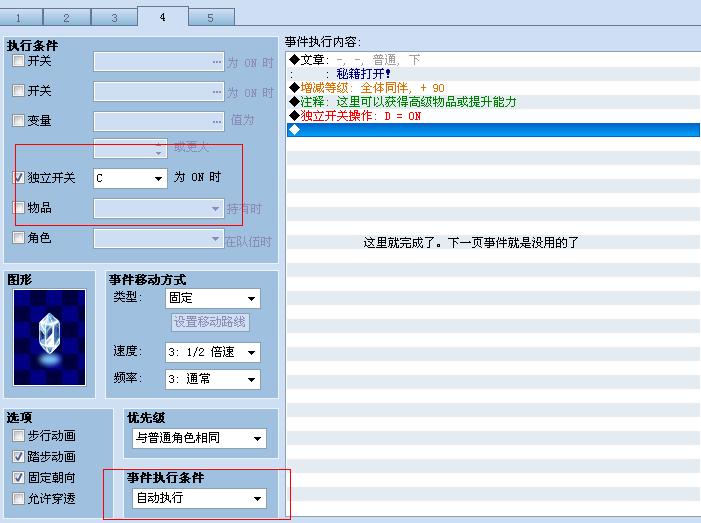Click ellipsis button of second 开关 field

pos(217,92)
